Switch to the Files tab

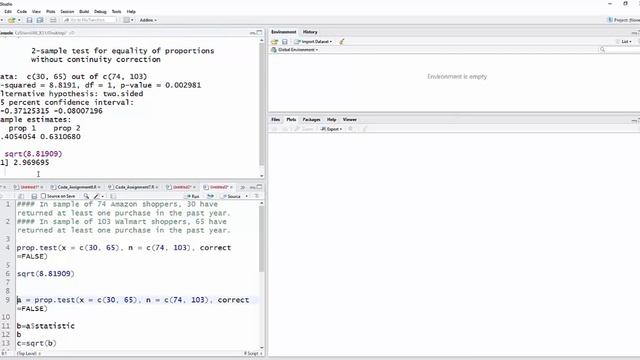[276, 120]
